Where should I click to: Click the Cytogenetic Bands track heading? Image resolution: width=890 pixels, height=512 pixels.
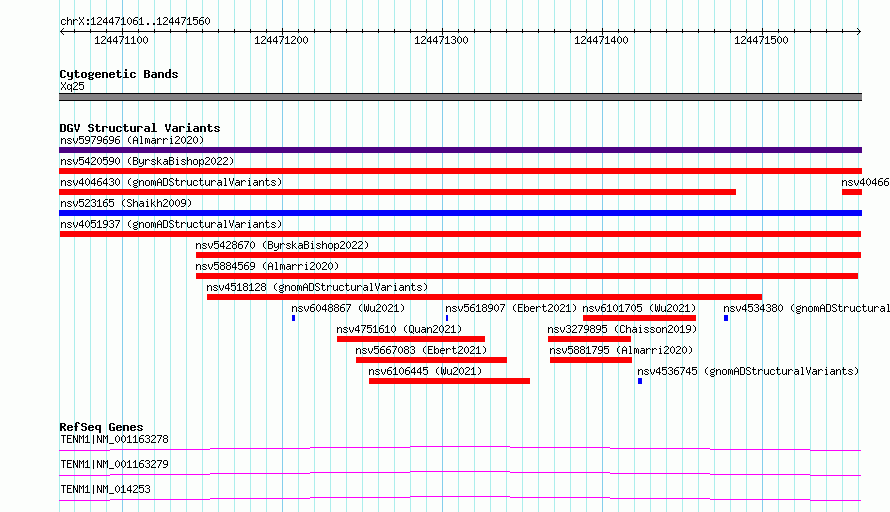[119, 74]
